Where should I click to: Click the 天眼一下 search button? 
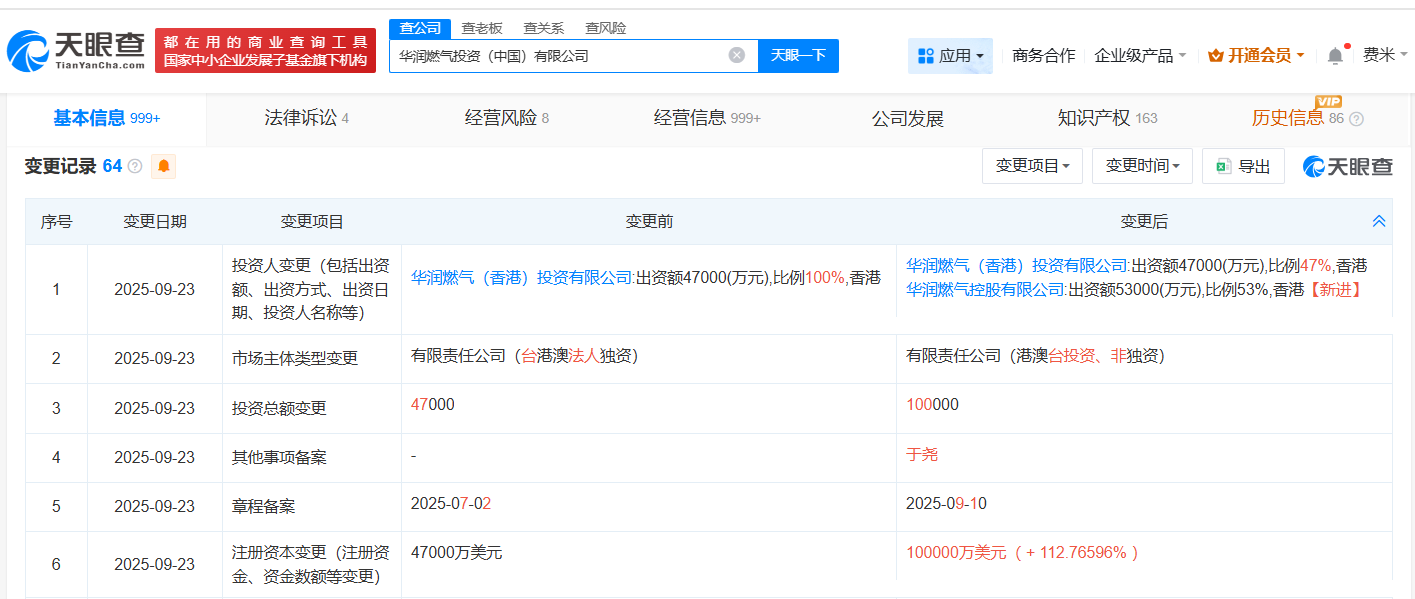coord(799,55)
